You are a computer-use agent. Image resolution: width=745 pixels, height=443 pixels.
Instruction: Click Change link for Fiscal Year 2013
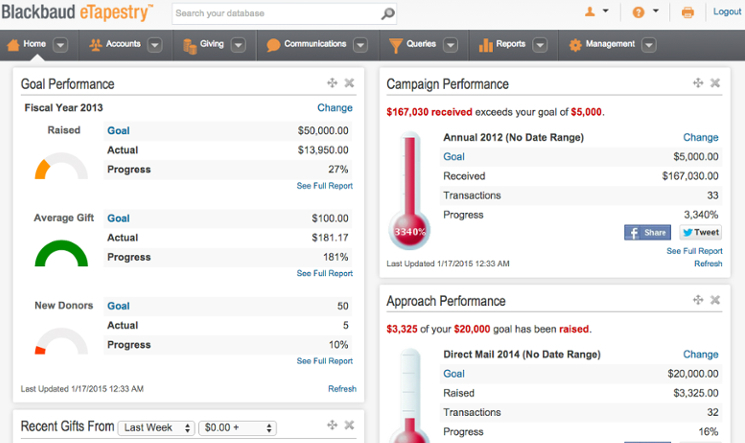click(335, 108)
